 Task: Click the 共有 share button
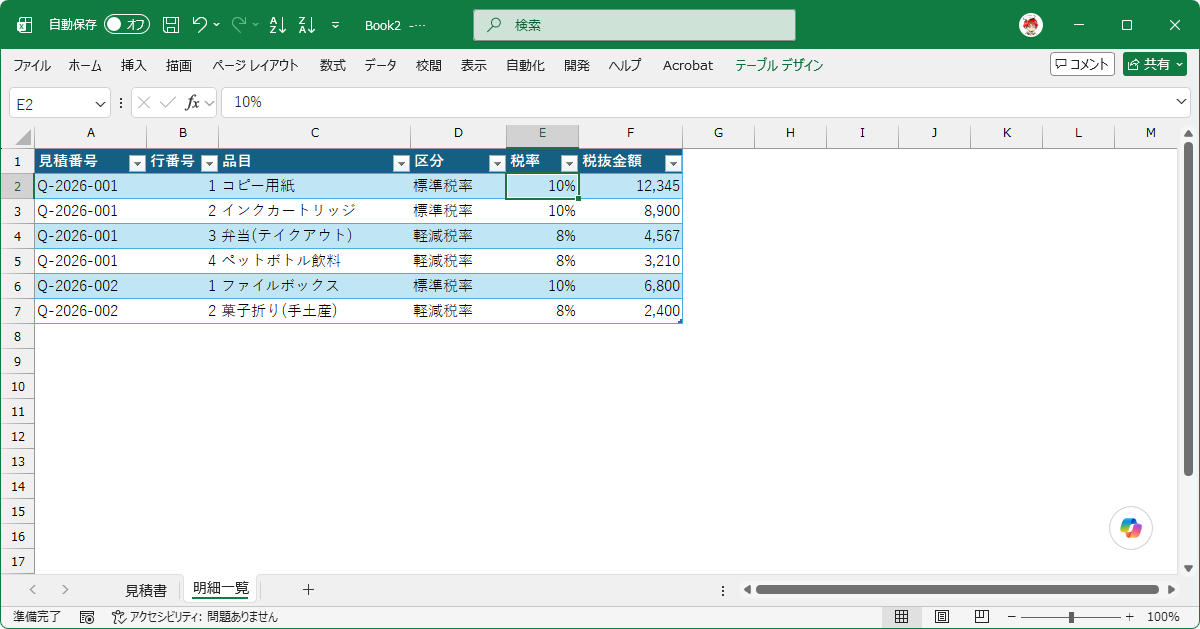coord(1155,64)
